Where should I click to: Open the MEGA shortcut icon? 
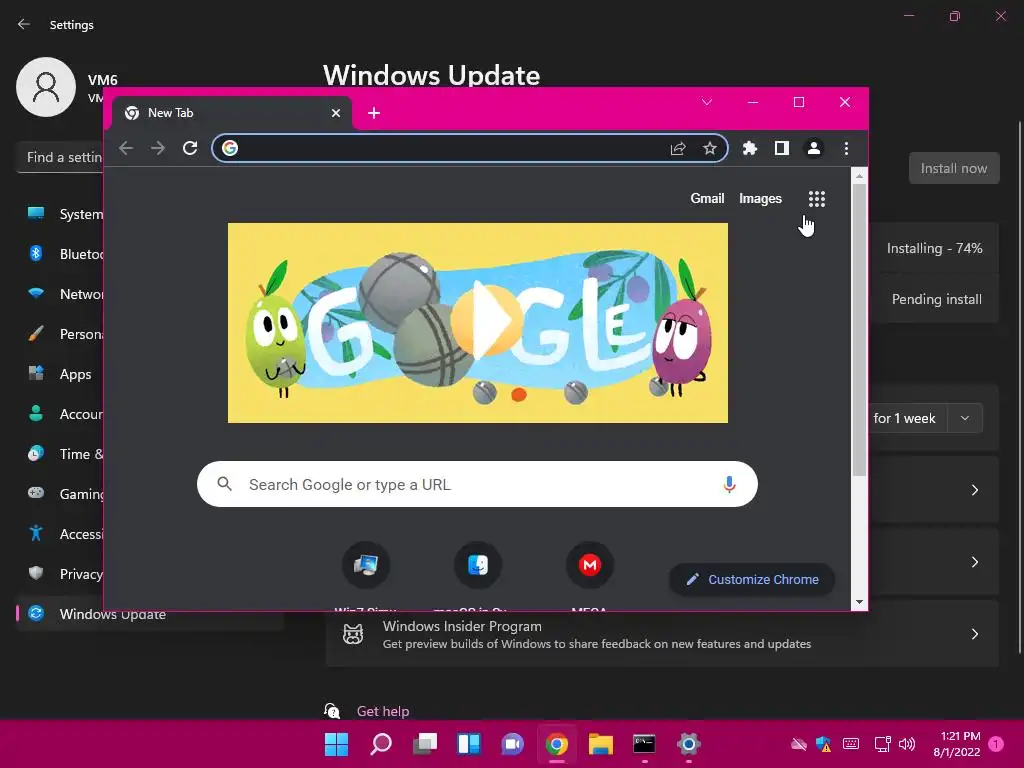click(590, 565)
